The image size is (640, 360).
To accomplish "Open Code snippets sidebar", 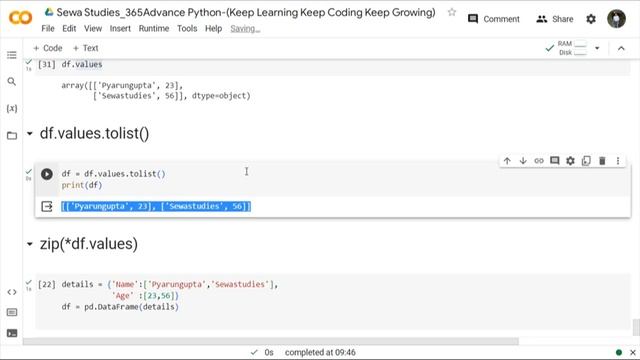I will [x=12, y=292].
